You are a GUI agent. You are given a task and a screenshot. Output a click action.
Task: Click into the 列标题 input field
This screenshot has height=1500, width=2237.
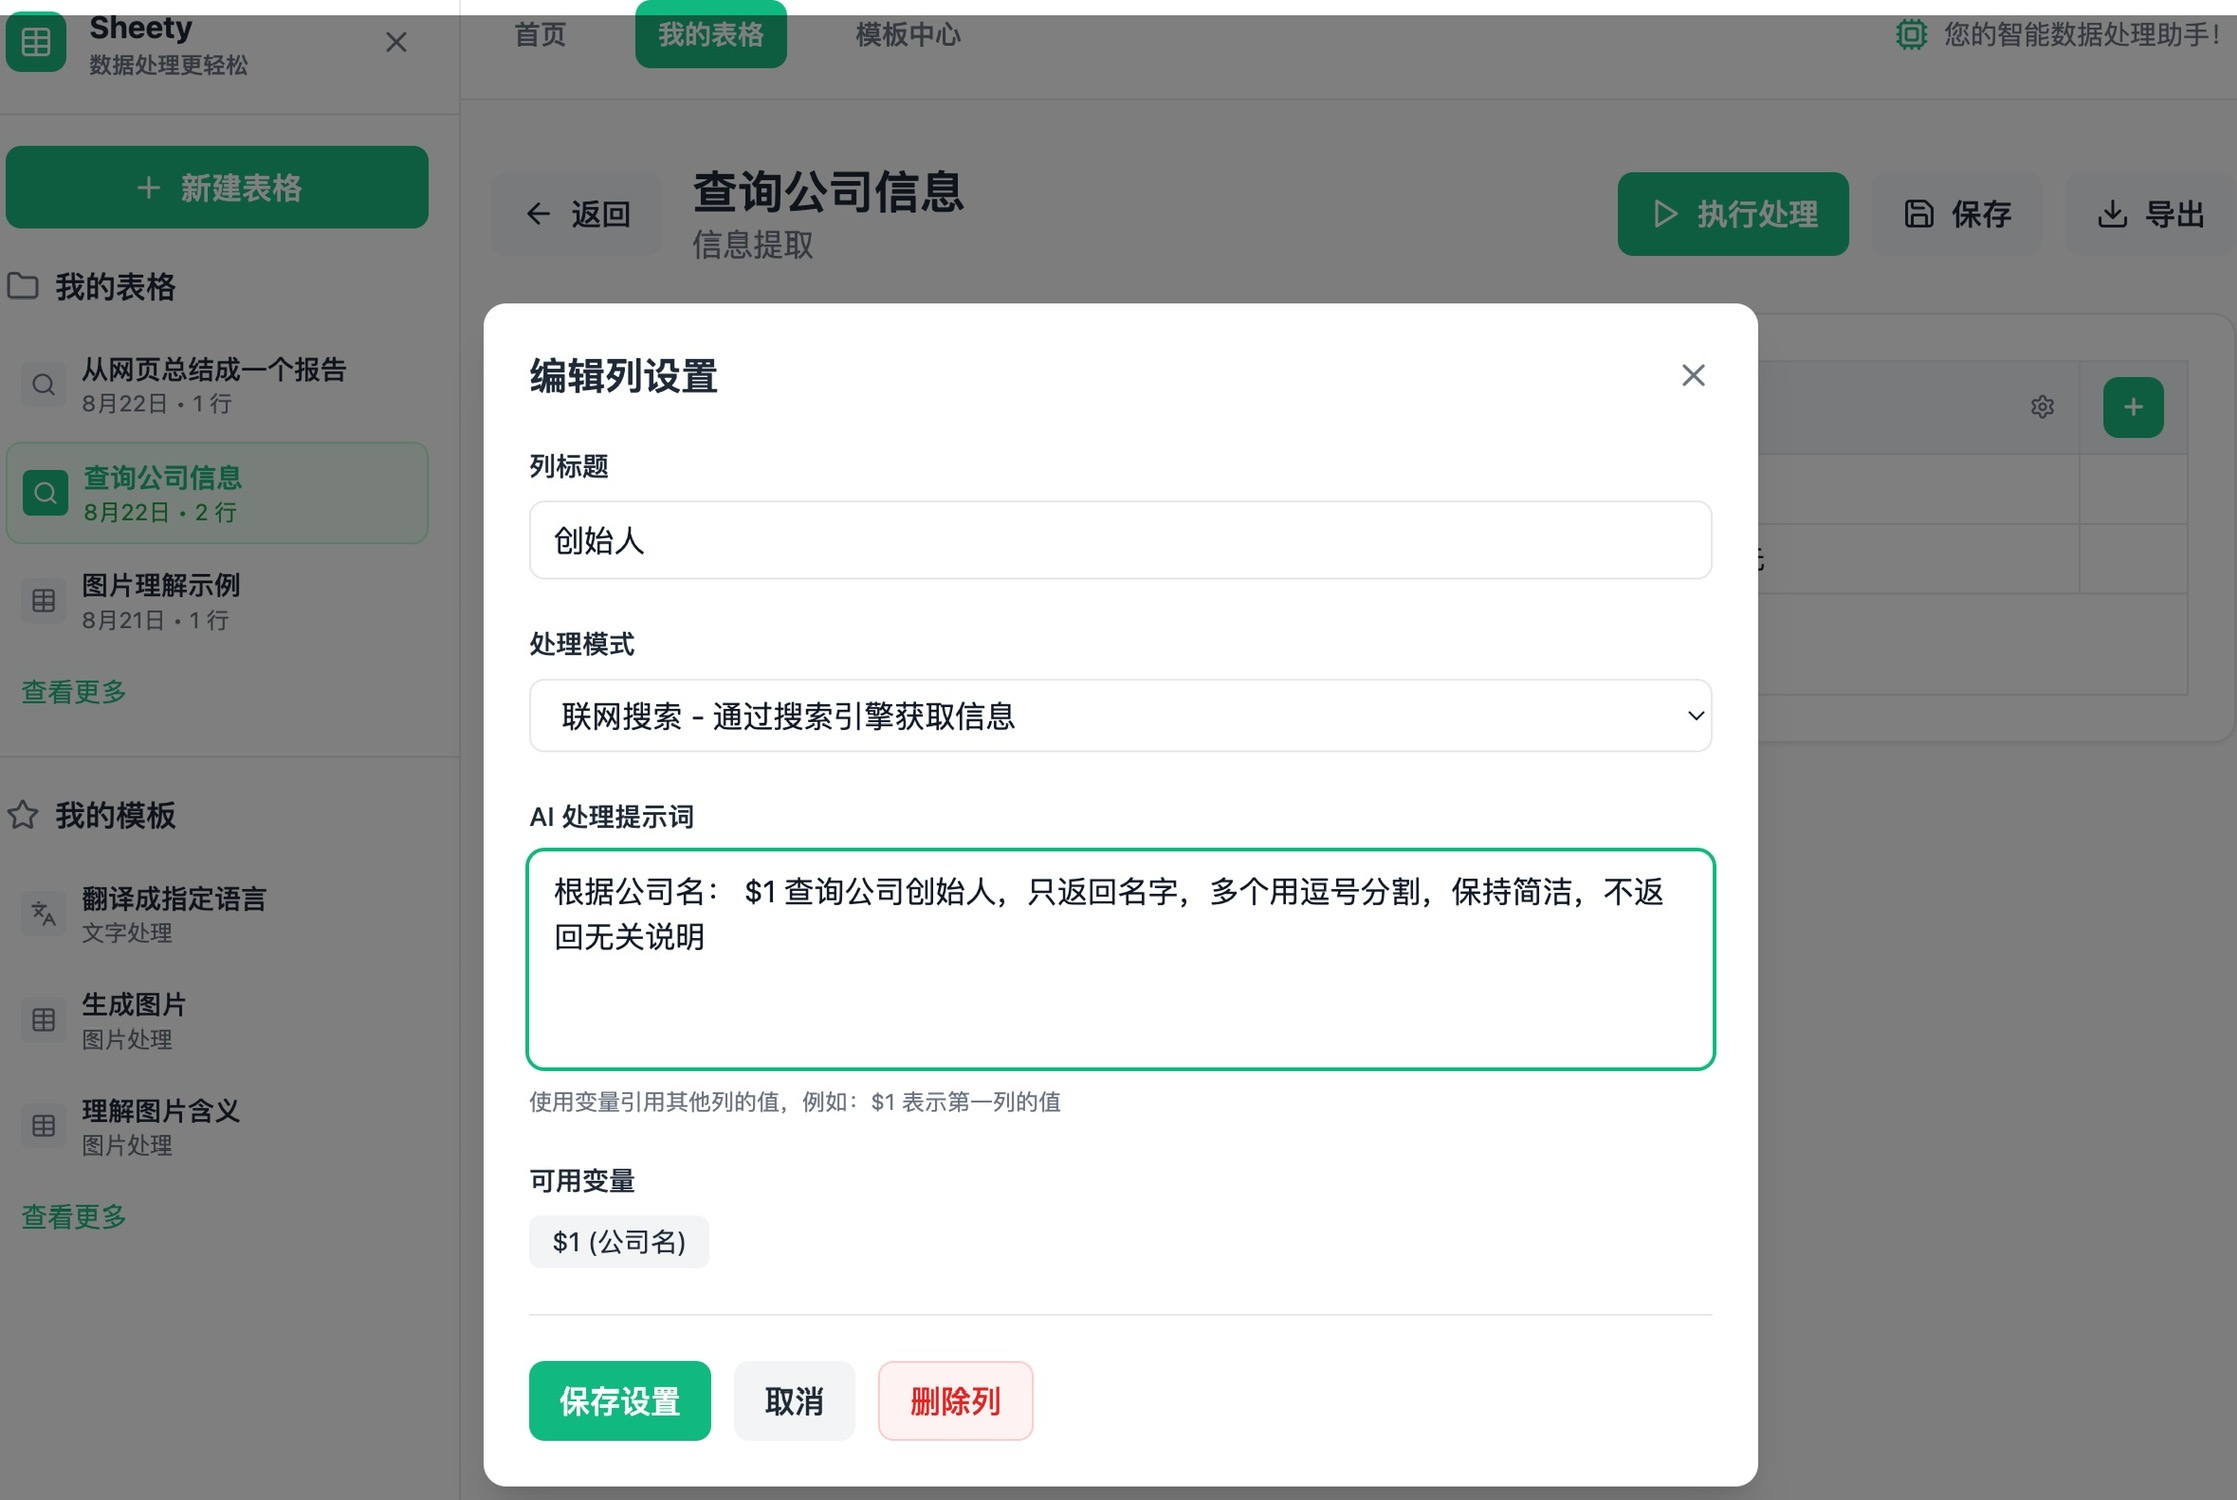[x=1119, y=540]
